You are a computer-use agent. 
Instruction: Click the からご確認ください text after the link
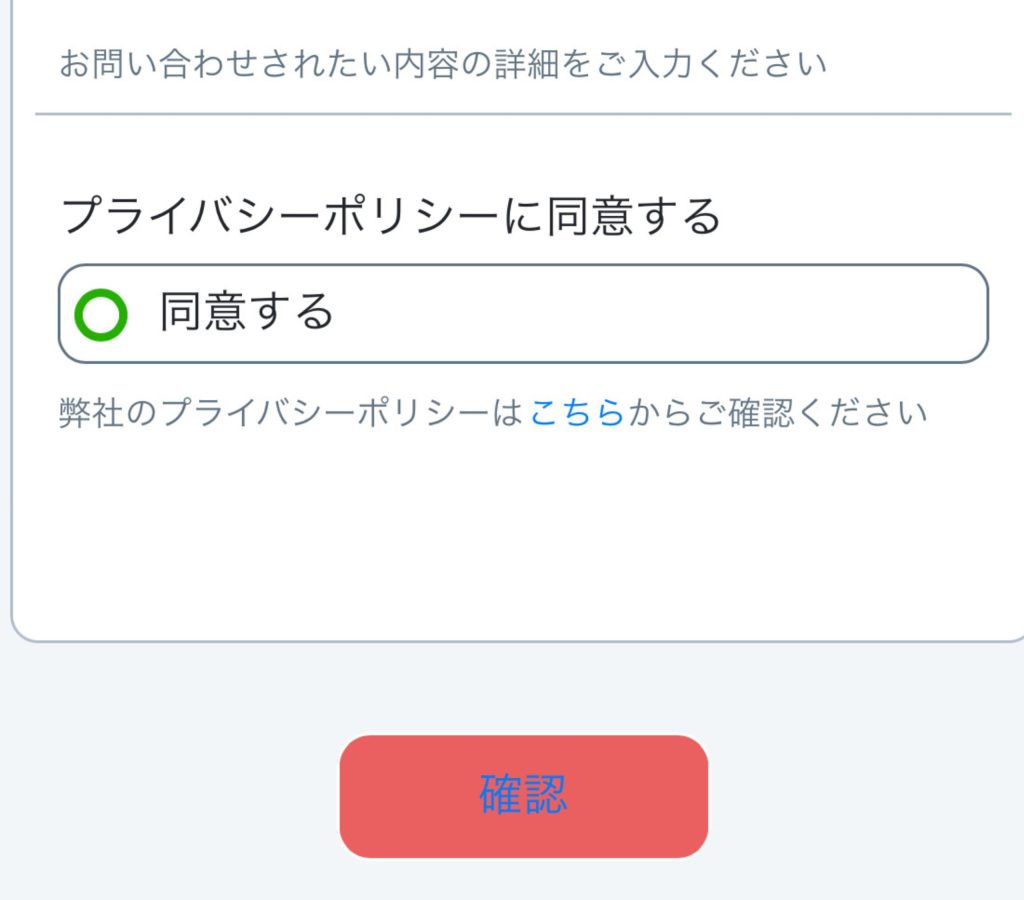pos(778,412)
